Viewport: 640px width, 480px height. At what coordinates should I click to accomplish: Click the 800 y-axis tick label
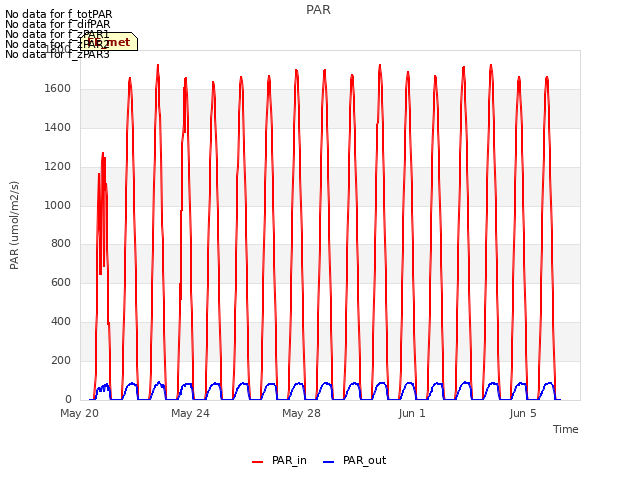61,244
